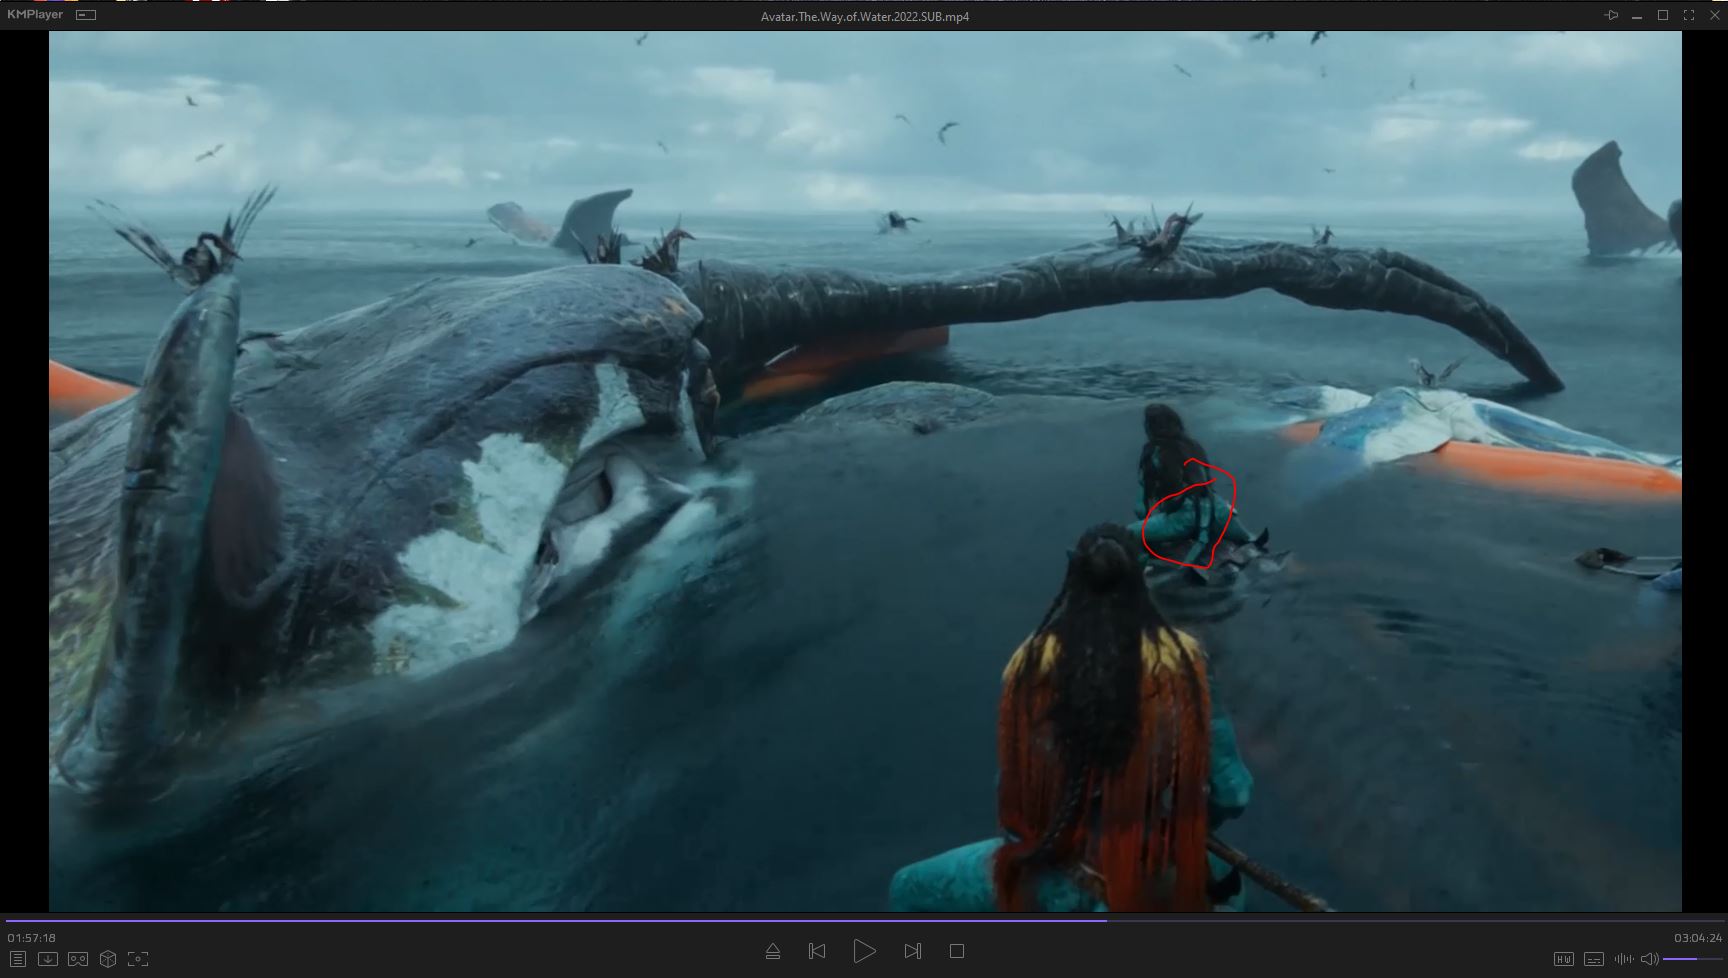The height and width of the screenshot is (978, 1728).
Task: Enable VR goggles mode
Action: [x=77, y=959]
